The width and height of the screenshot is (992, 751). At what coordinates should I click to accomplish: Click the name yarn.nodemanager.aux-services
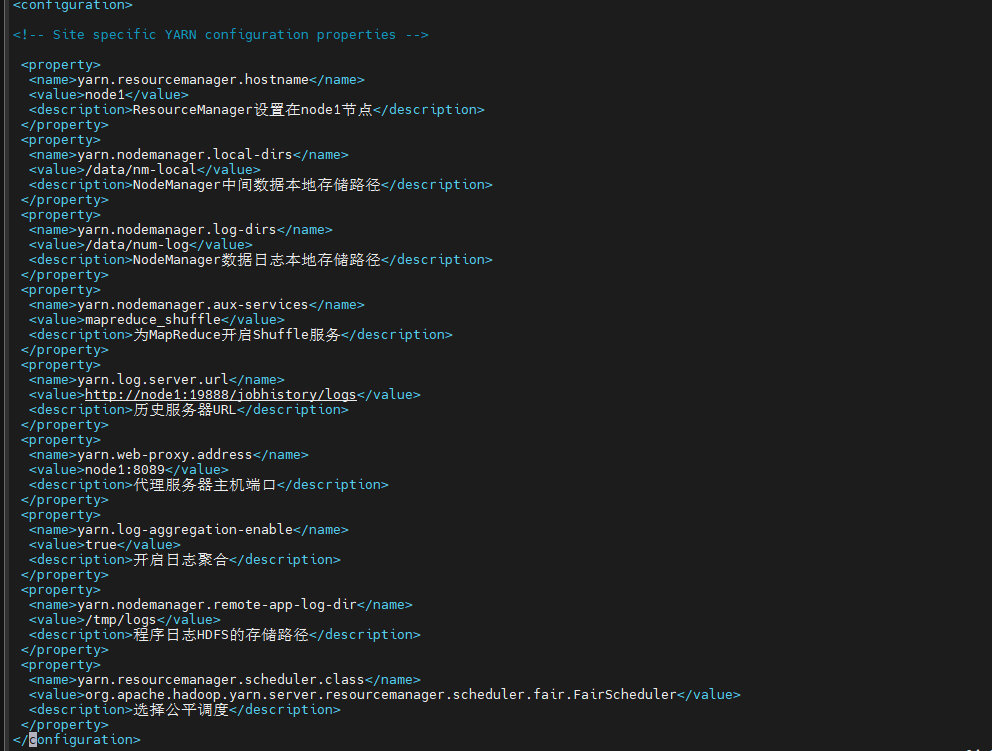[193, 305]
